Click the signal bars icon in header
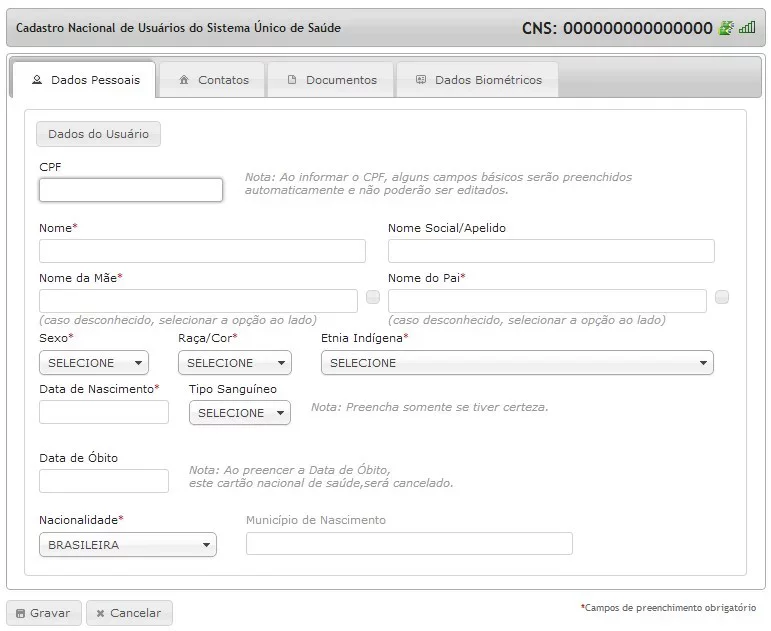 tap(747, 28)
